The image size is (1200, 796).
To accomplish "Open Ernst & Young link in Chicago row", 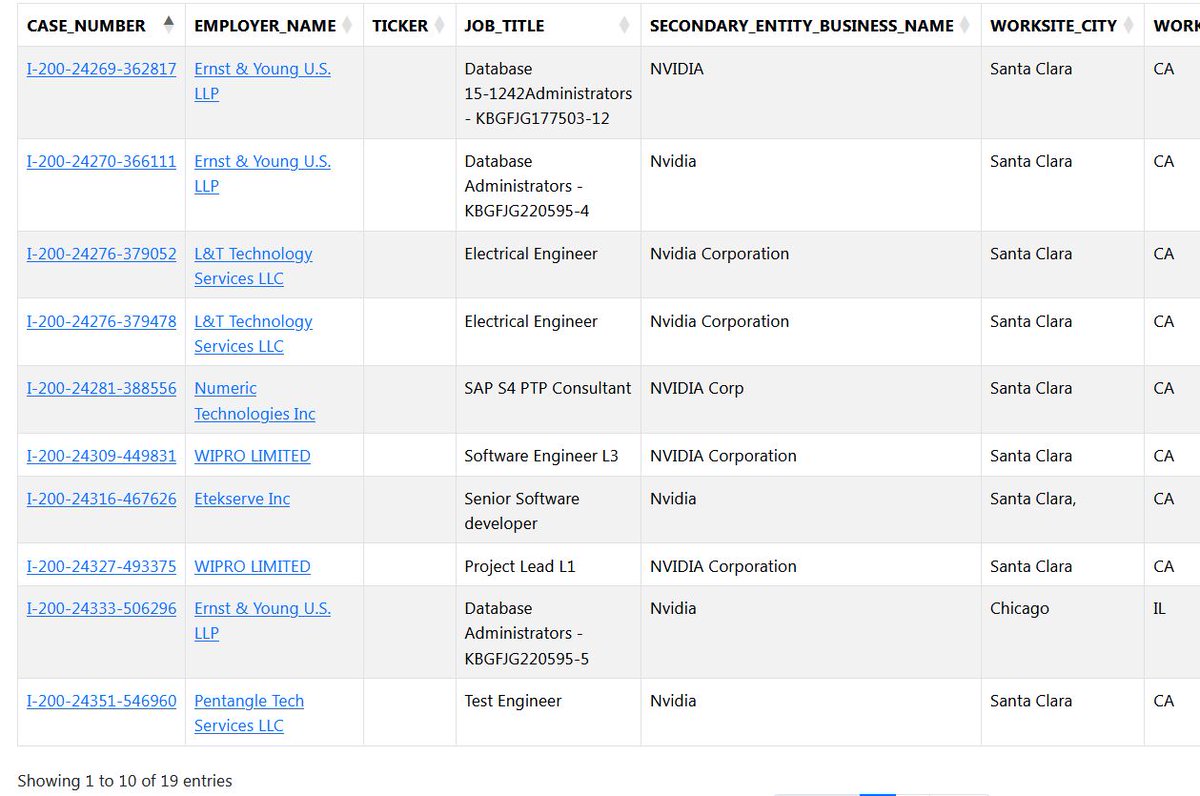I will (x=262, y=621).
